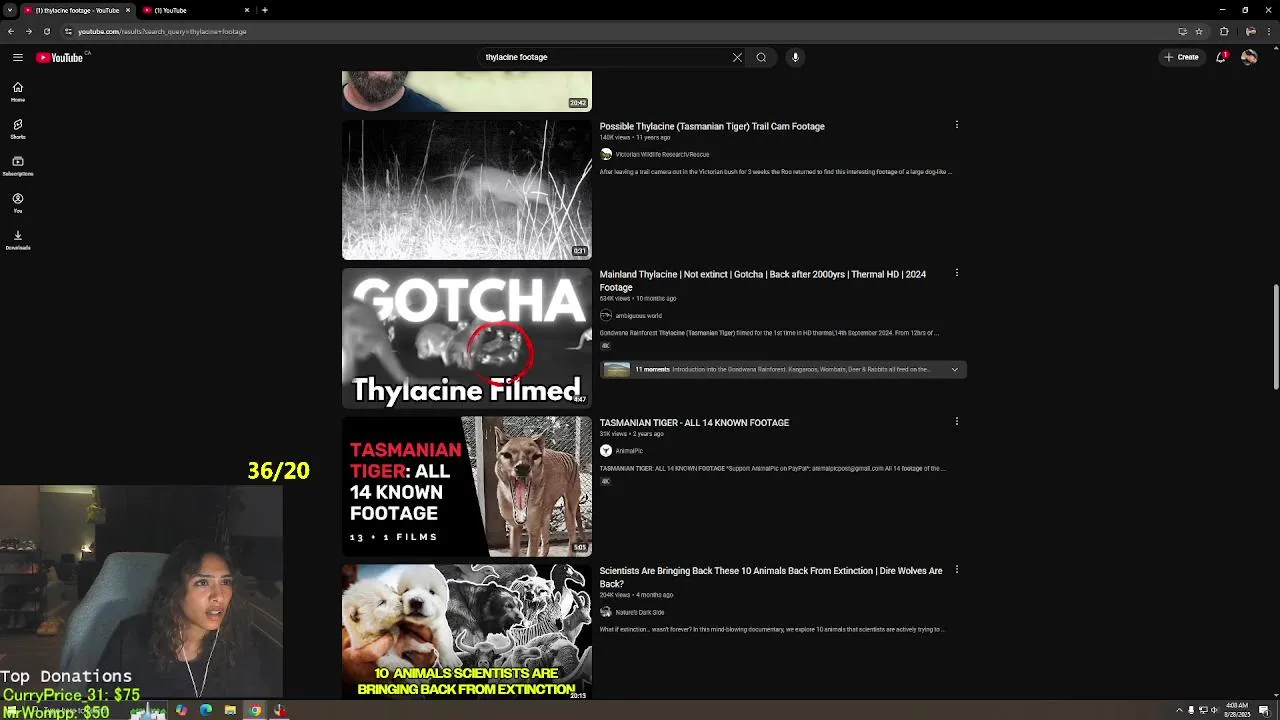Open the Chrome three-dot menu
This screenshot has height=720, width=1280.
click(1269, 31)
